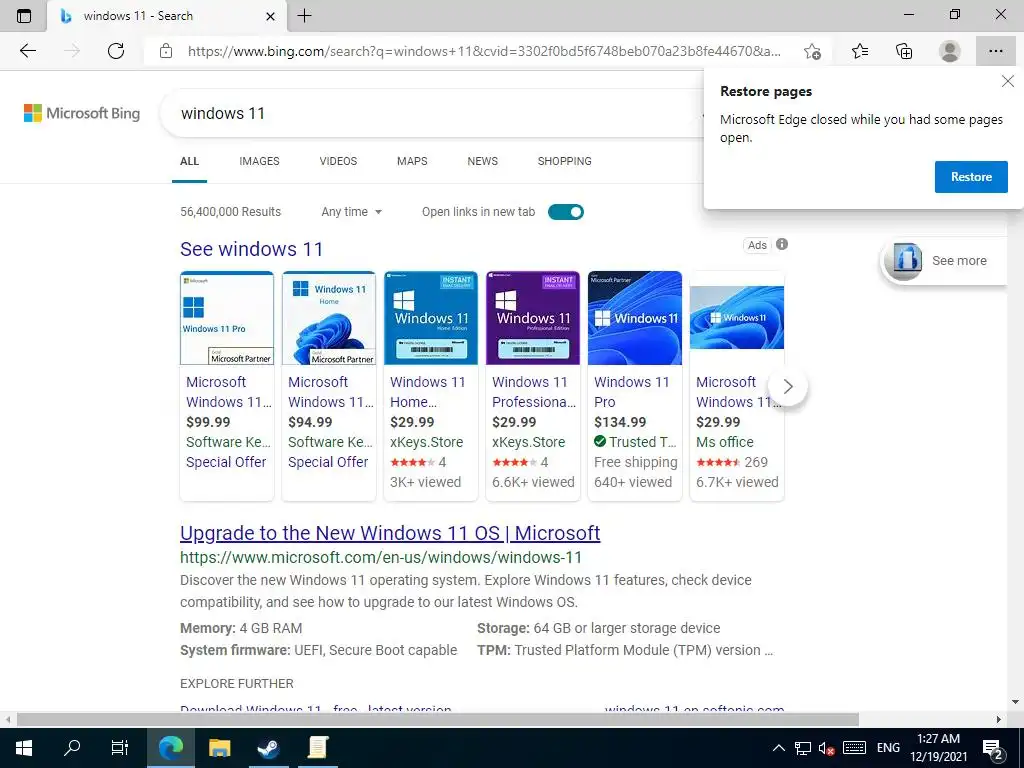Click the Windows 11 Home $94.99 image

click(328, 318)
